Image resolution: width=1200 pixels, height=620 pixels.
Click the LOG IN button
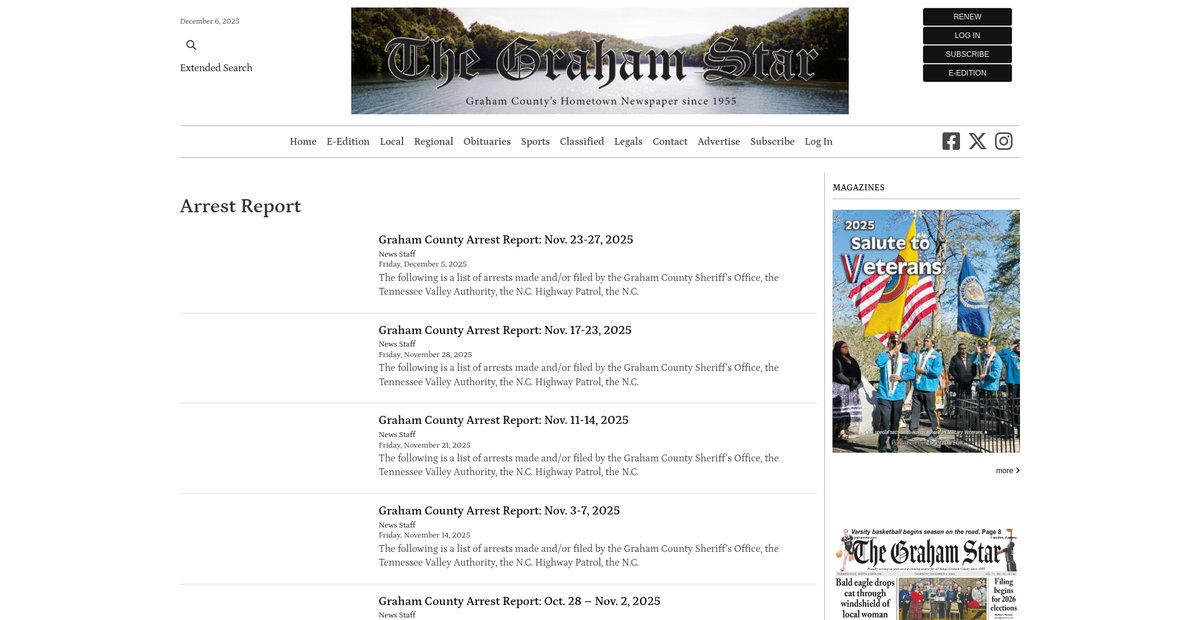pyautogui.click(x=967, y=36)
